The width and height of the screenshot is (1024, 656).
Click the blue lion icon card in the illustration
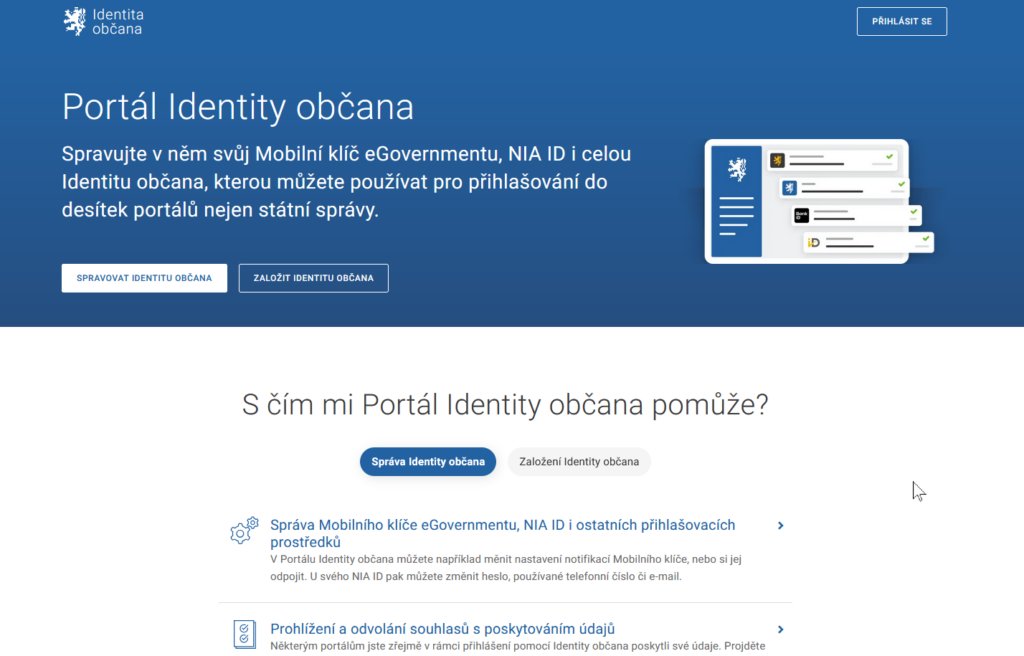789,187
